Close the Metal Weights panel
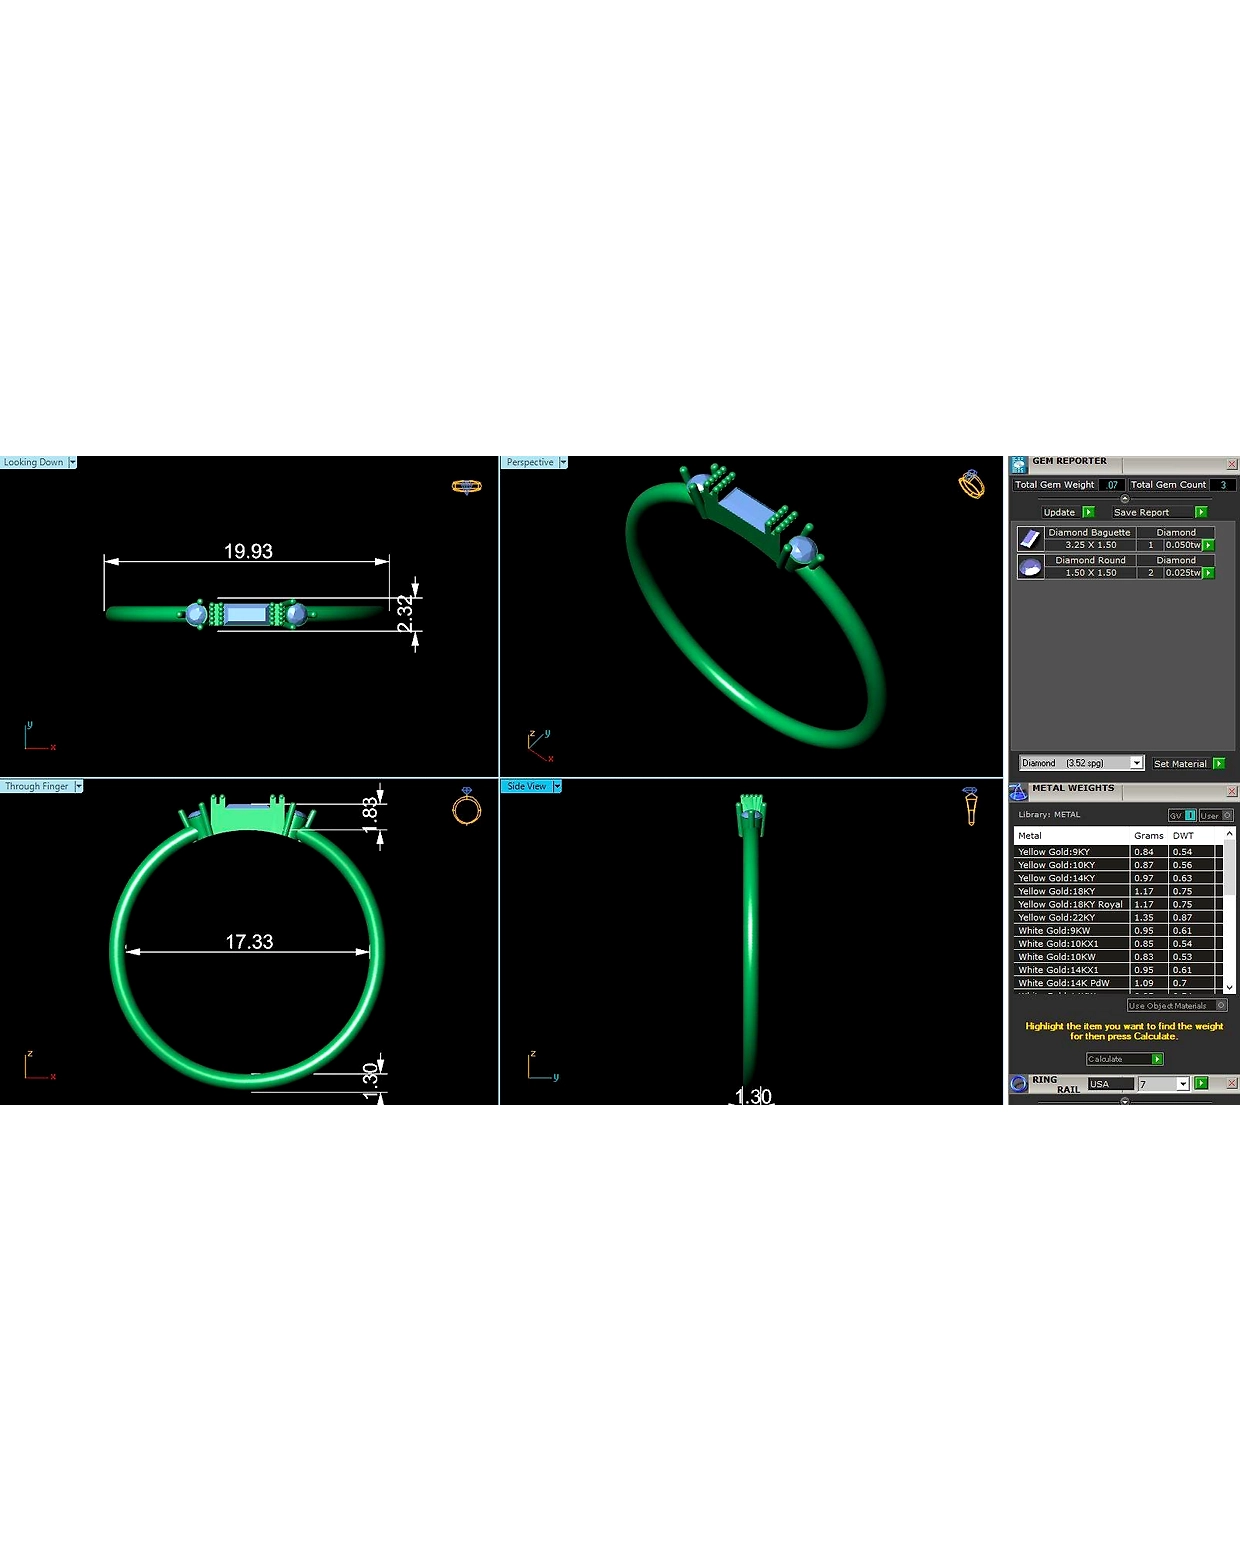Viewport: 1240px width, 1562px height. pos(1232,791)
